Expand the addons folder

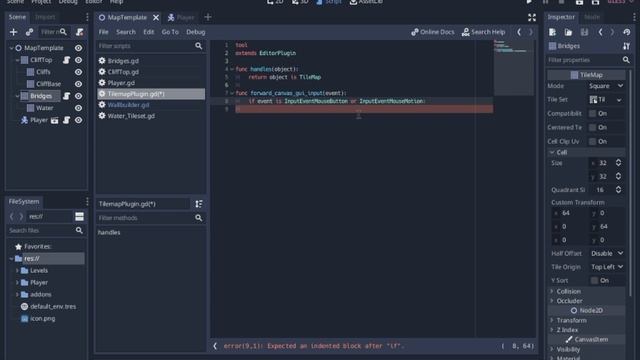[x=17, y=295]
